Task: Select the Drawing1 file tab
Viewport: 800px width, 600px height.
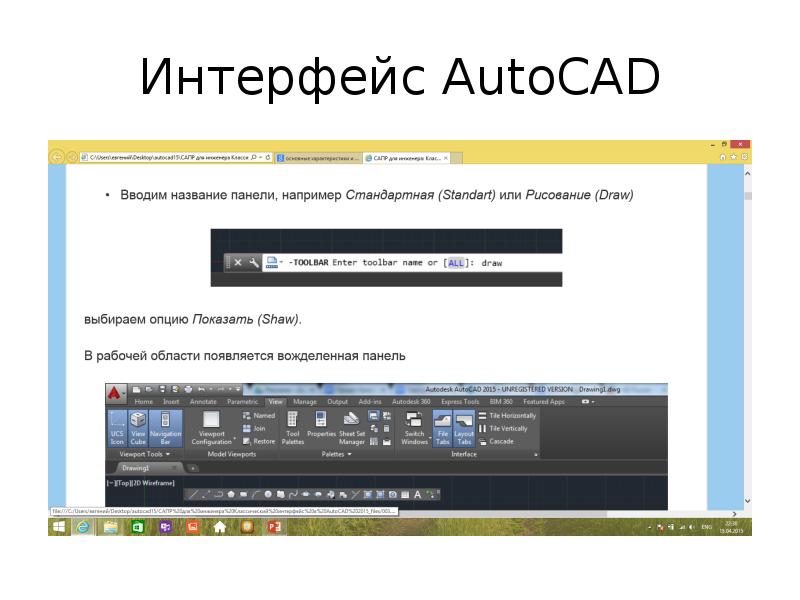Action: (148, 468)
